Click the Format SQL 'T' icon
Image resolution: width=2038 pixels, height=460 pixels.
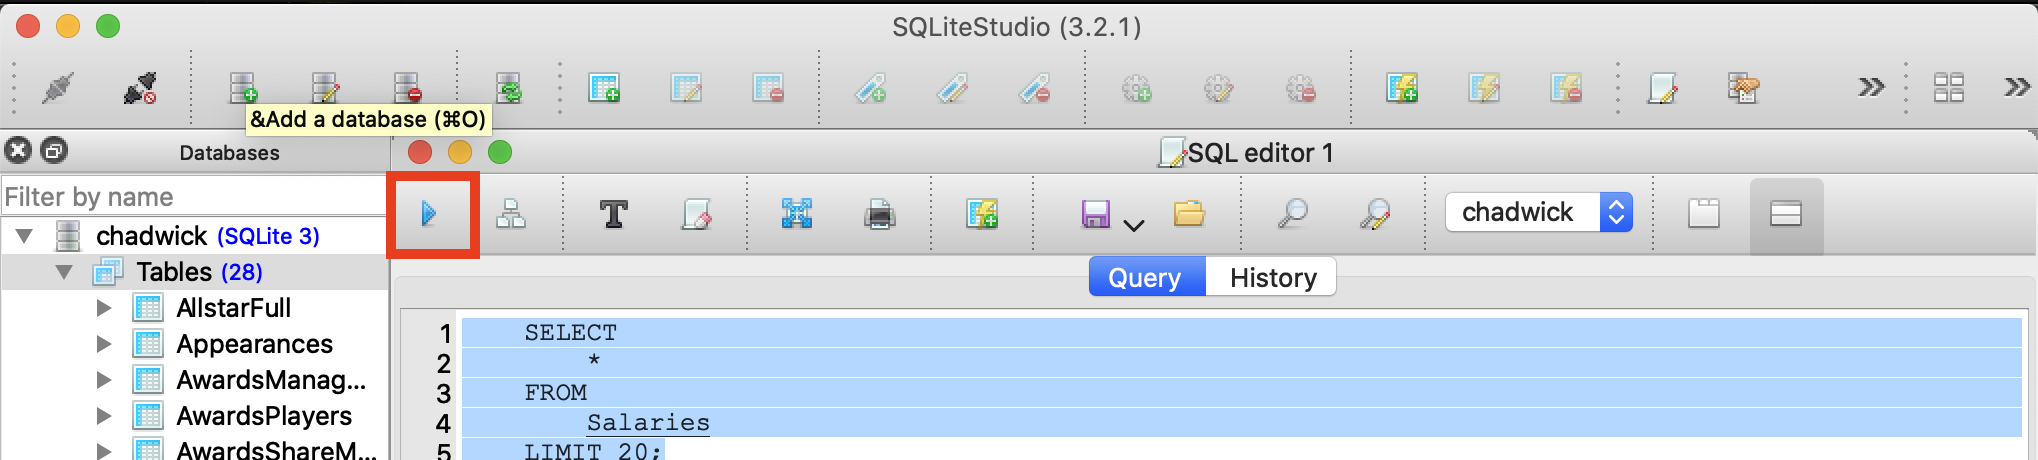pyautogui.click(x=613, y=213)
